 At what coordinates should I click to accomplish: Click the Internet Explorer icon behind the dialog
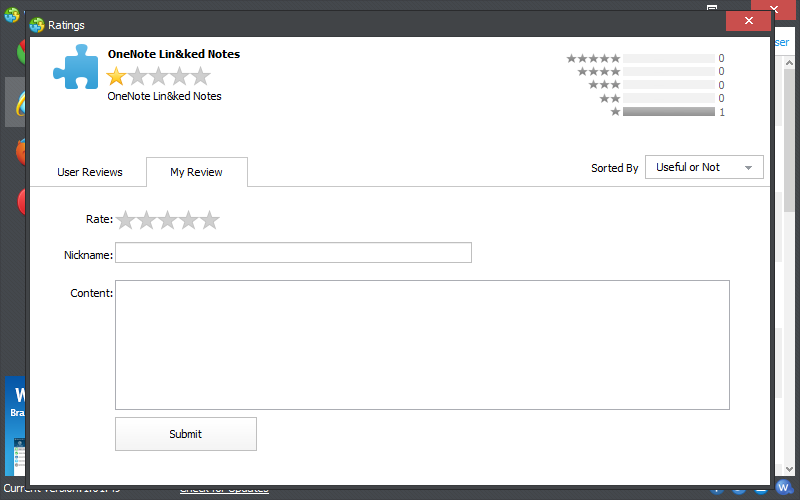[x=20, y=102]
